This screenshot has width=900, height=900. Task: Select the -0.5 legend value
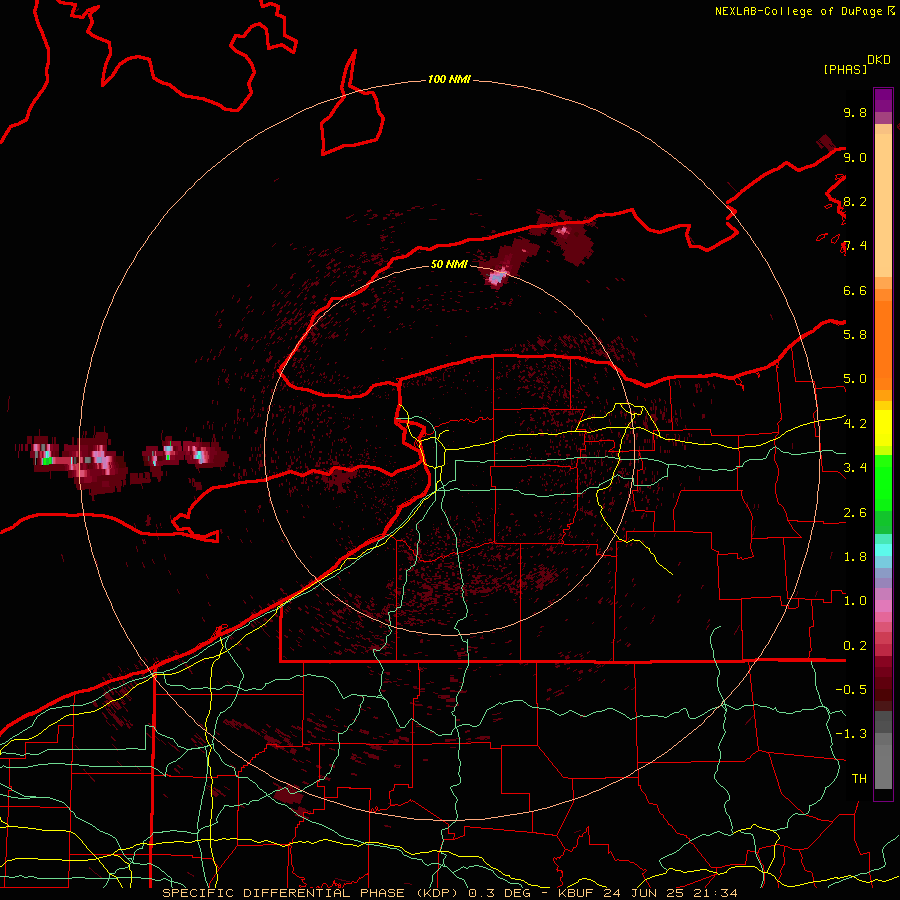pyautogui.click(x=851, y=689)
